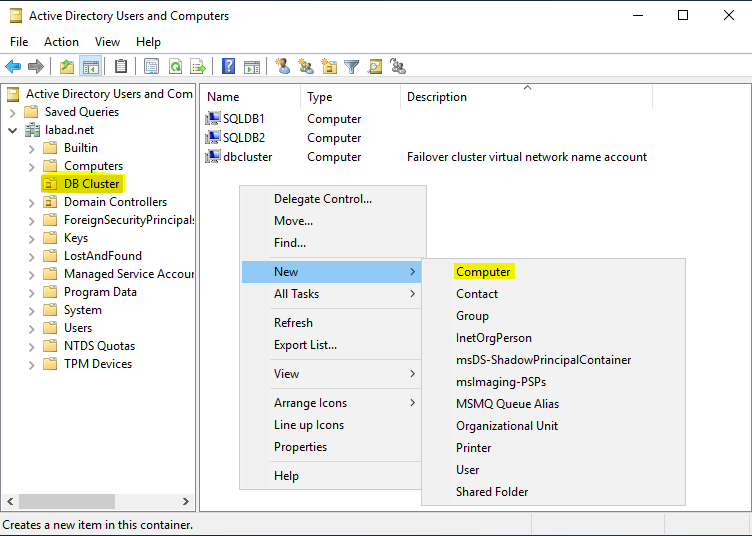Screen dimensions: 752x536
Task: Toggle the Show/Hide Action Pane icon
Action: (252, 66)
